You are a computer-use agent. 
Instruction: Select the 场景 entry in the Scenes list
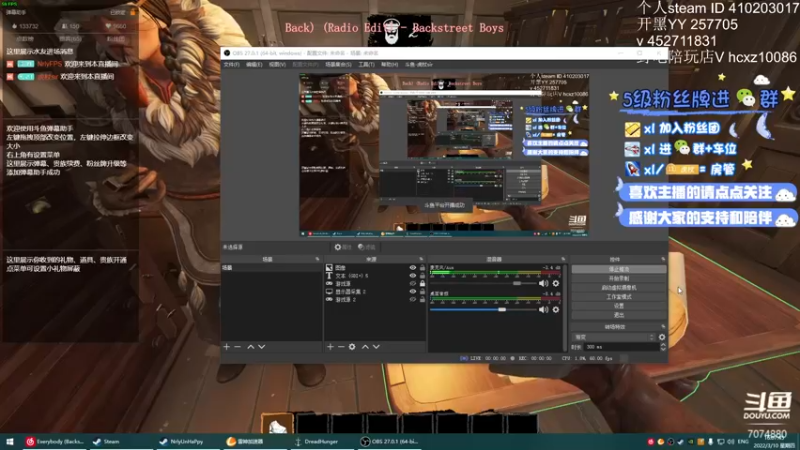pos(271,267)
